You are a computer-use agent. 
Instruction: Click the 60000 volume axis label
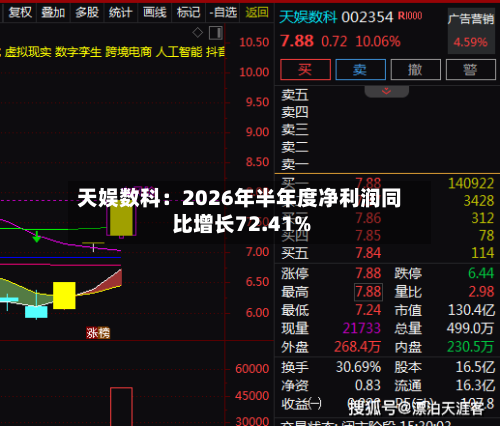252,369
